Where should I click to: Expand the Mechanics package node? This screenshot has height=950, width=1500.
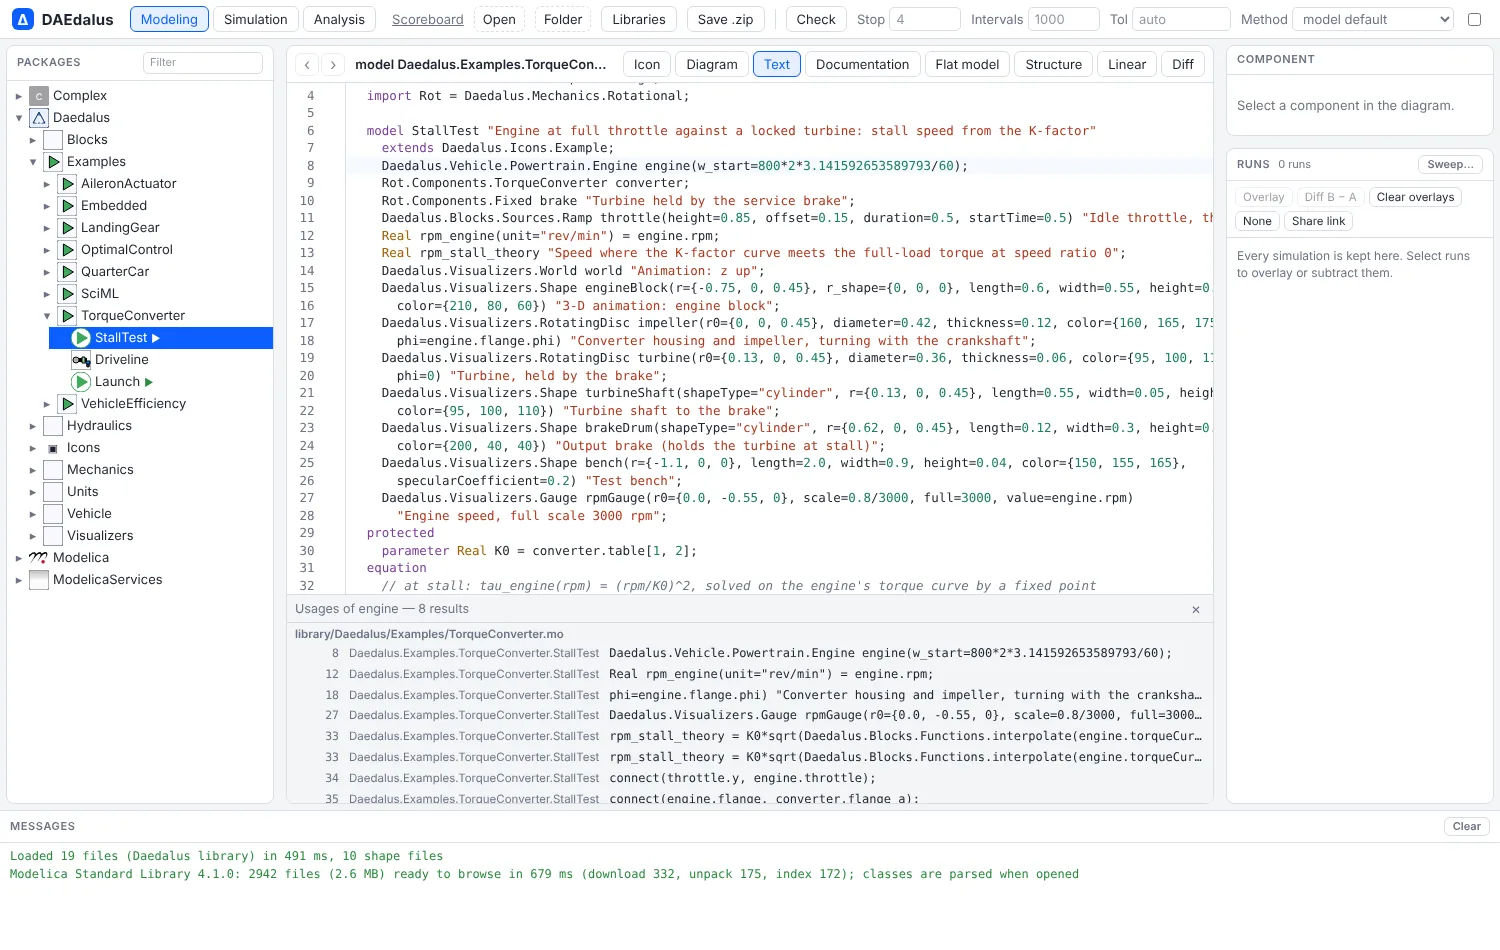[x=32, y=470]
